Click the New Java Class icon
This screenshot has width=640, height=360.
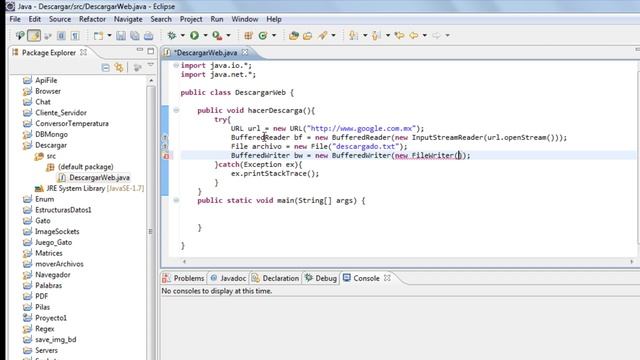click(263, 36)
